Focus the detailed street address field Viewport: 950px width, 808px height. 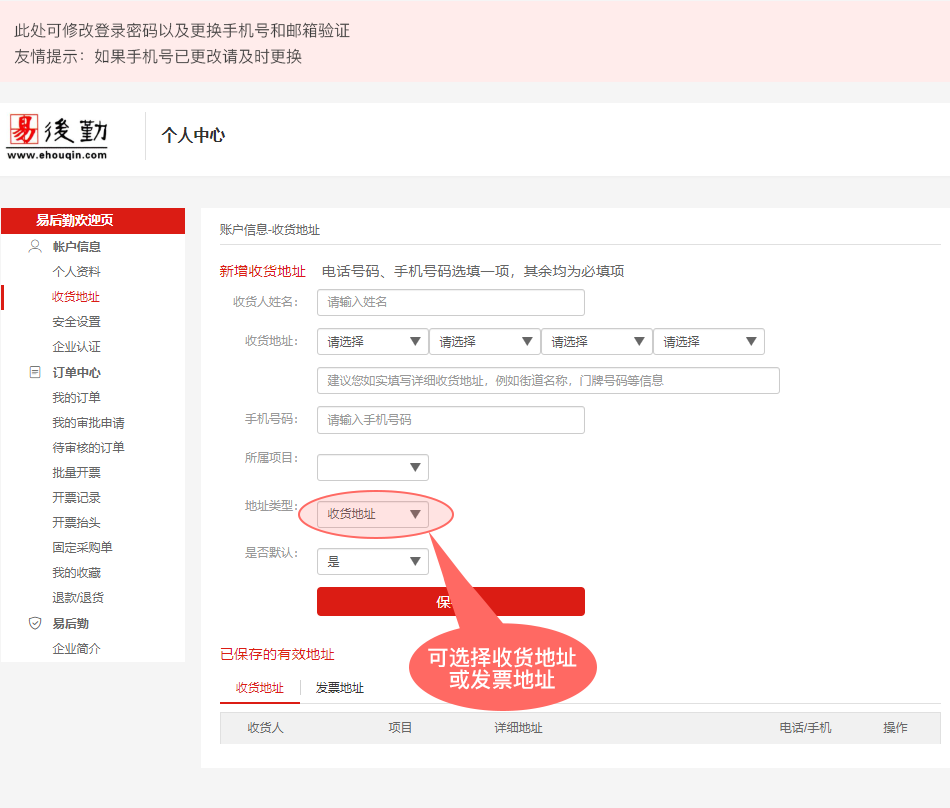(x=548, y=381)
